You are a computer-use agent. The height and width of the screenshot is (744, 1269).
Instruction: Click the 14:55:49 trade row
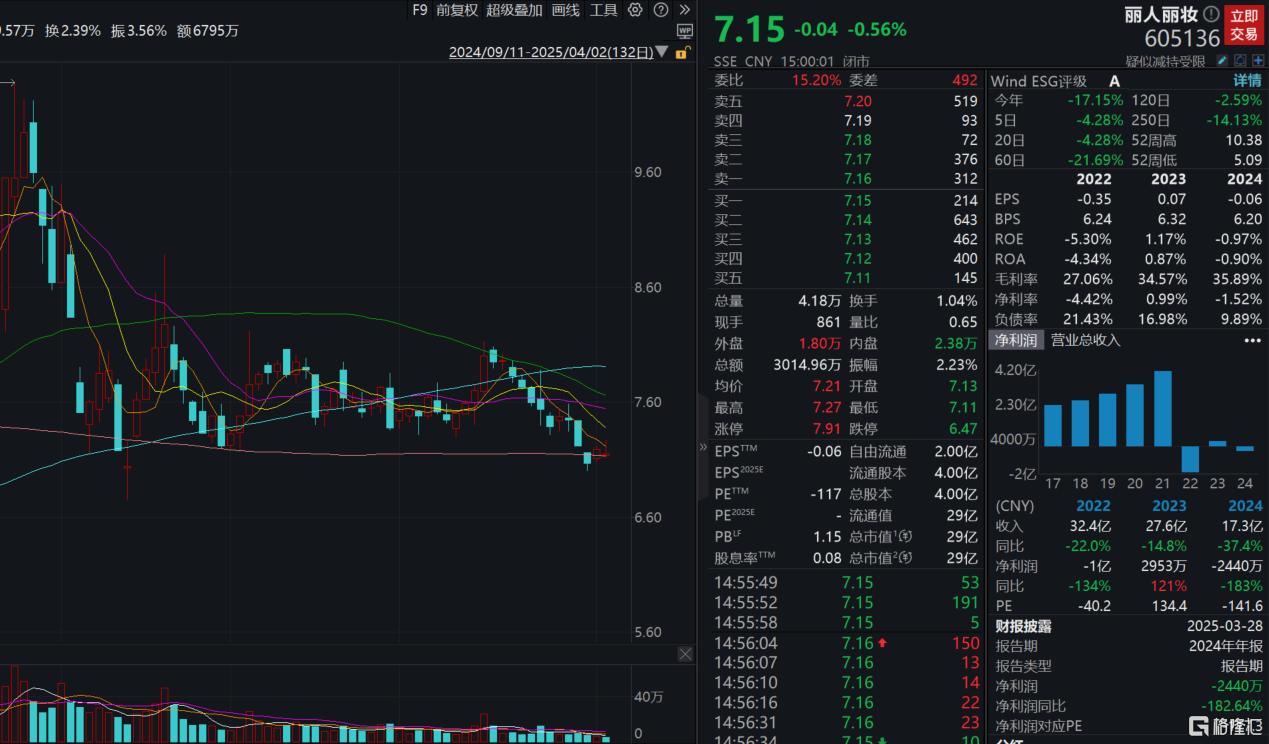(848, 583)
